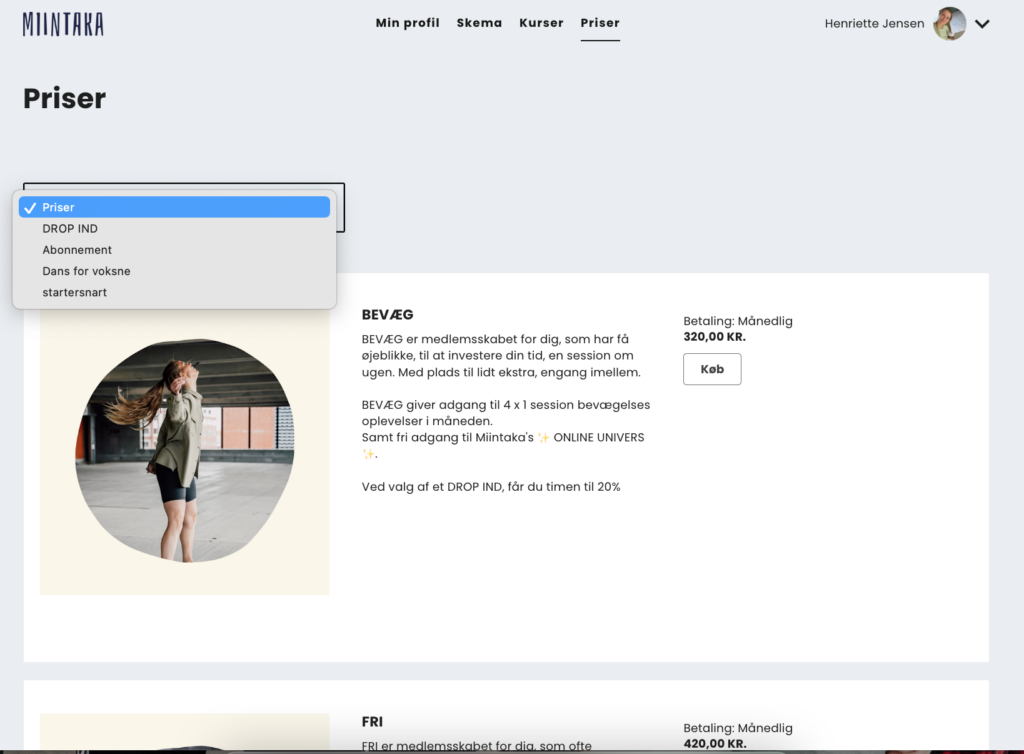Choose the startersnart filter option
1024x754 pixels.
(x=74, y=292)
